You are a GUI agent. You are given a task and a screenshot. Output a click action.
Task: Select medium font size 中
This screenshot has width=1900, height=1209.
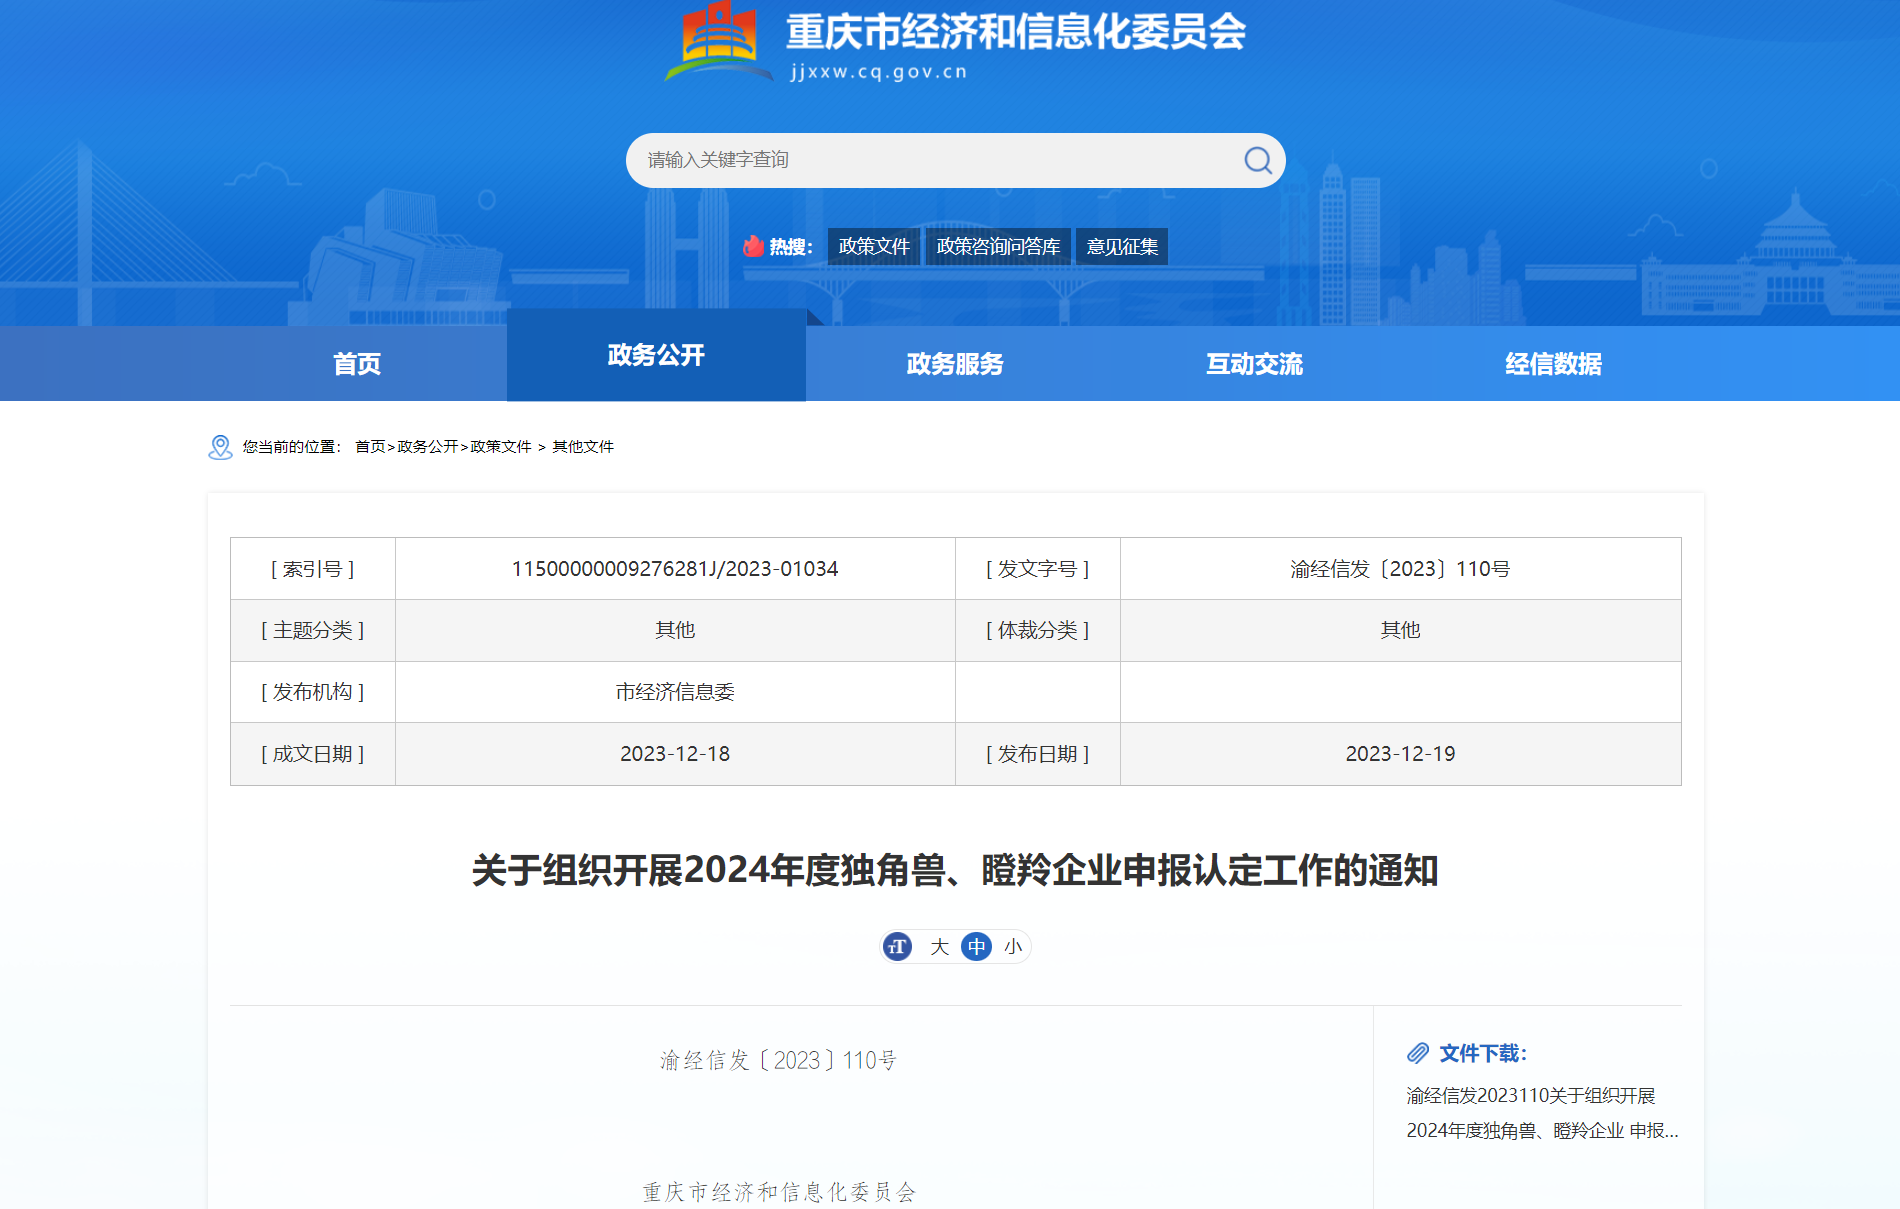[976, 946]
